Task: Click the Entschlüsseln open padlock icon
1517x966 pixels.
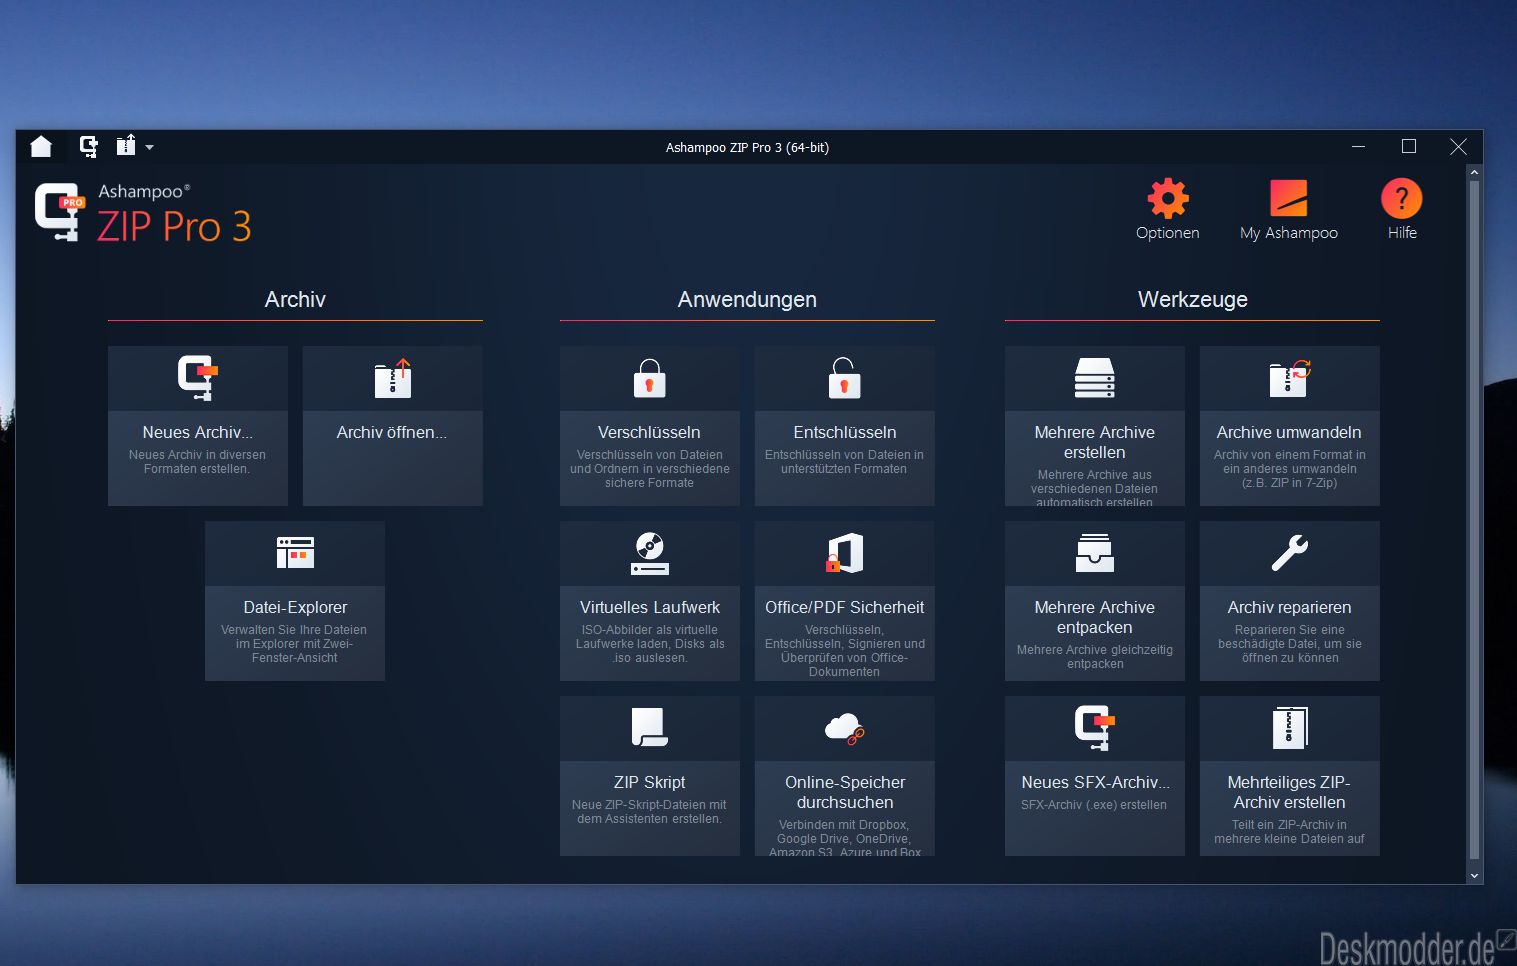Action: [845, 378]
